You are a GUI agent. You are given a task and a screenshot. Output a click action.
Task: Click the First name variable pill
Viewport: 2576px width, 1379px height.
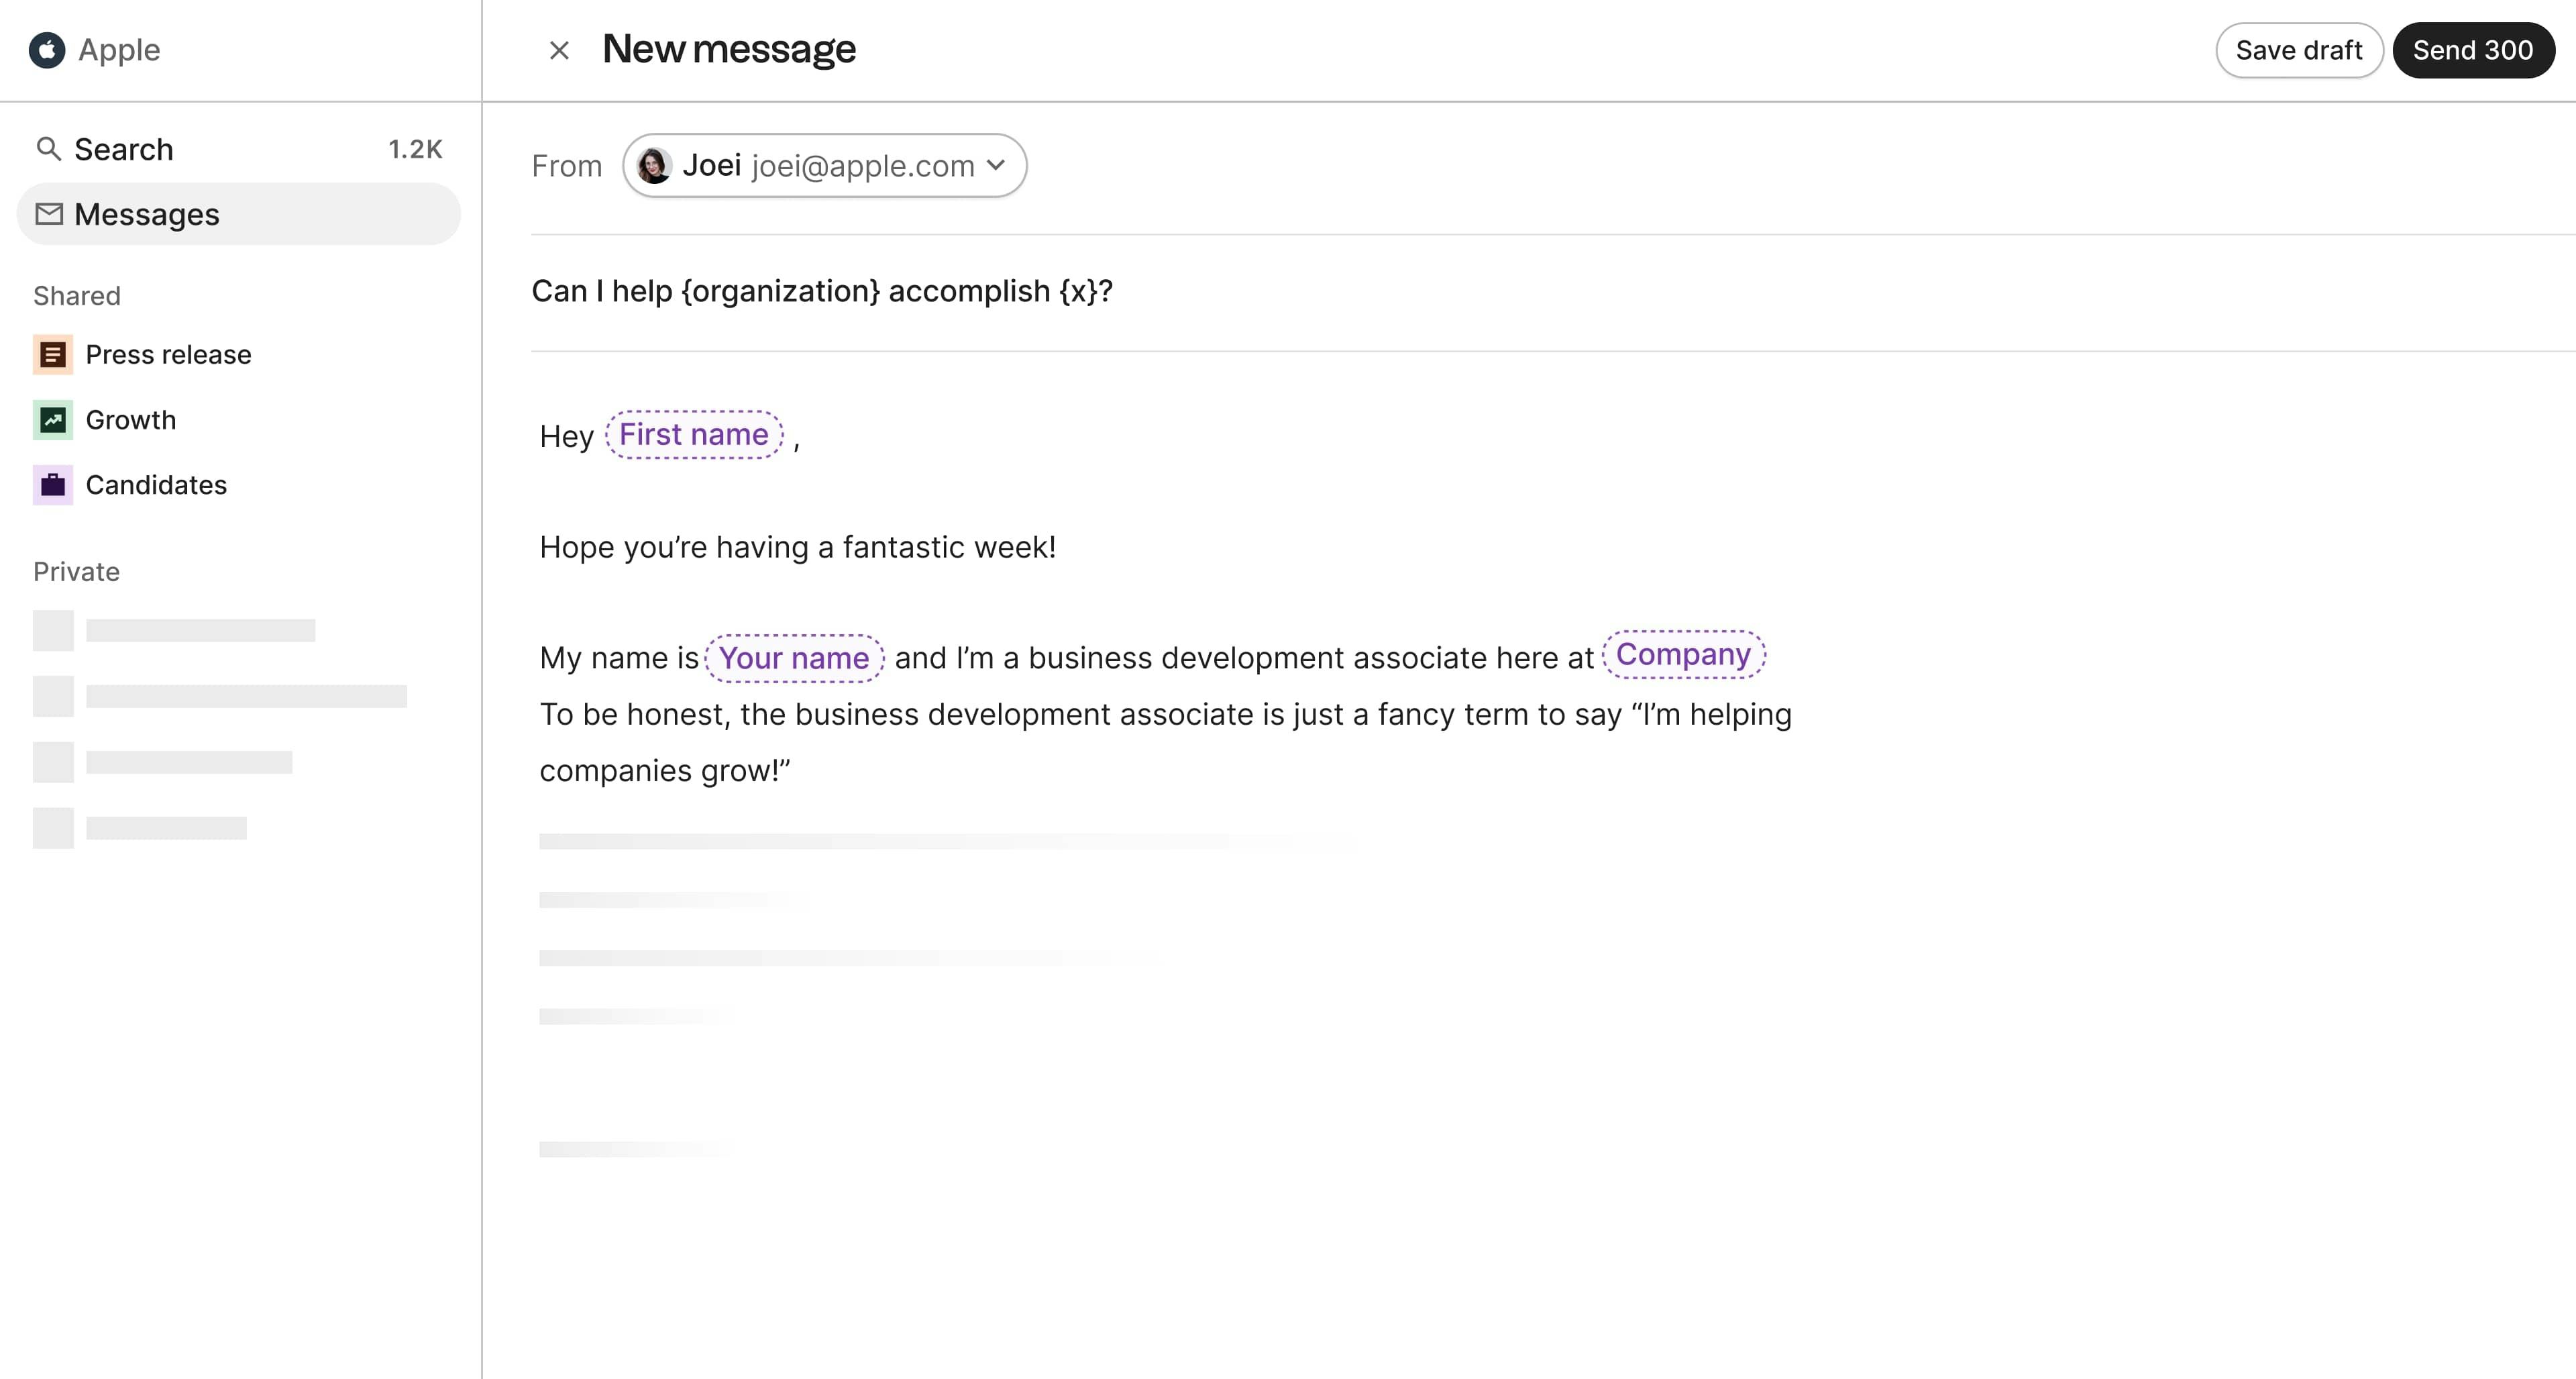point(694,433)
